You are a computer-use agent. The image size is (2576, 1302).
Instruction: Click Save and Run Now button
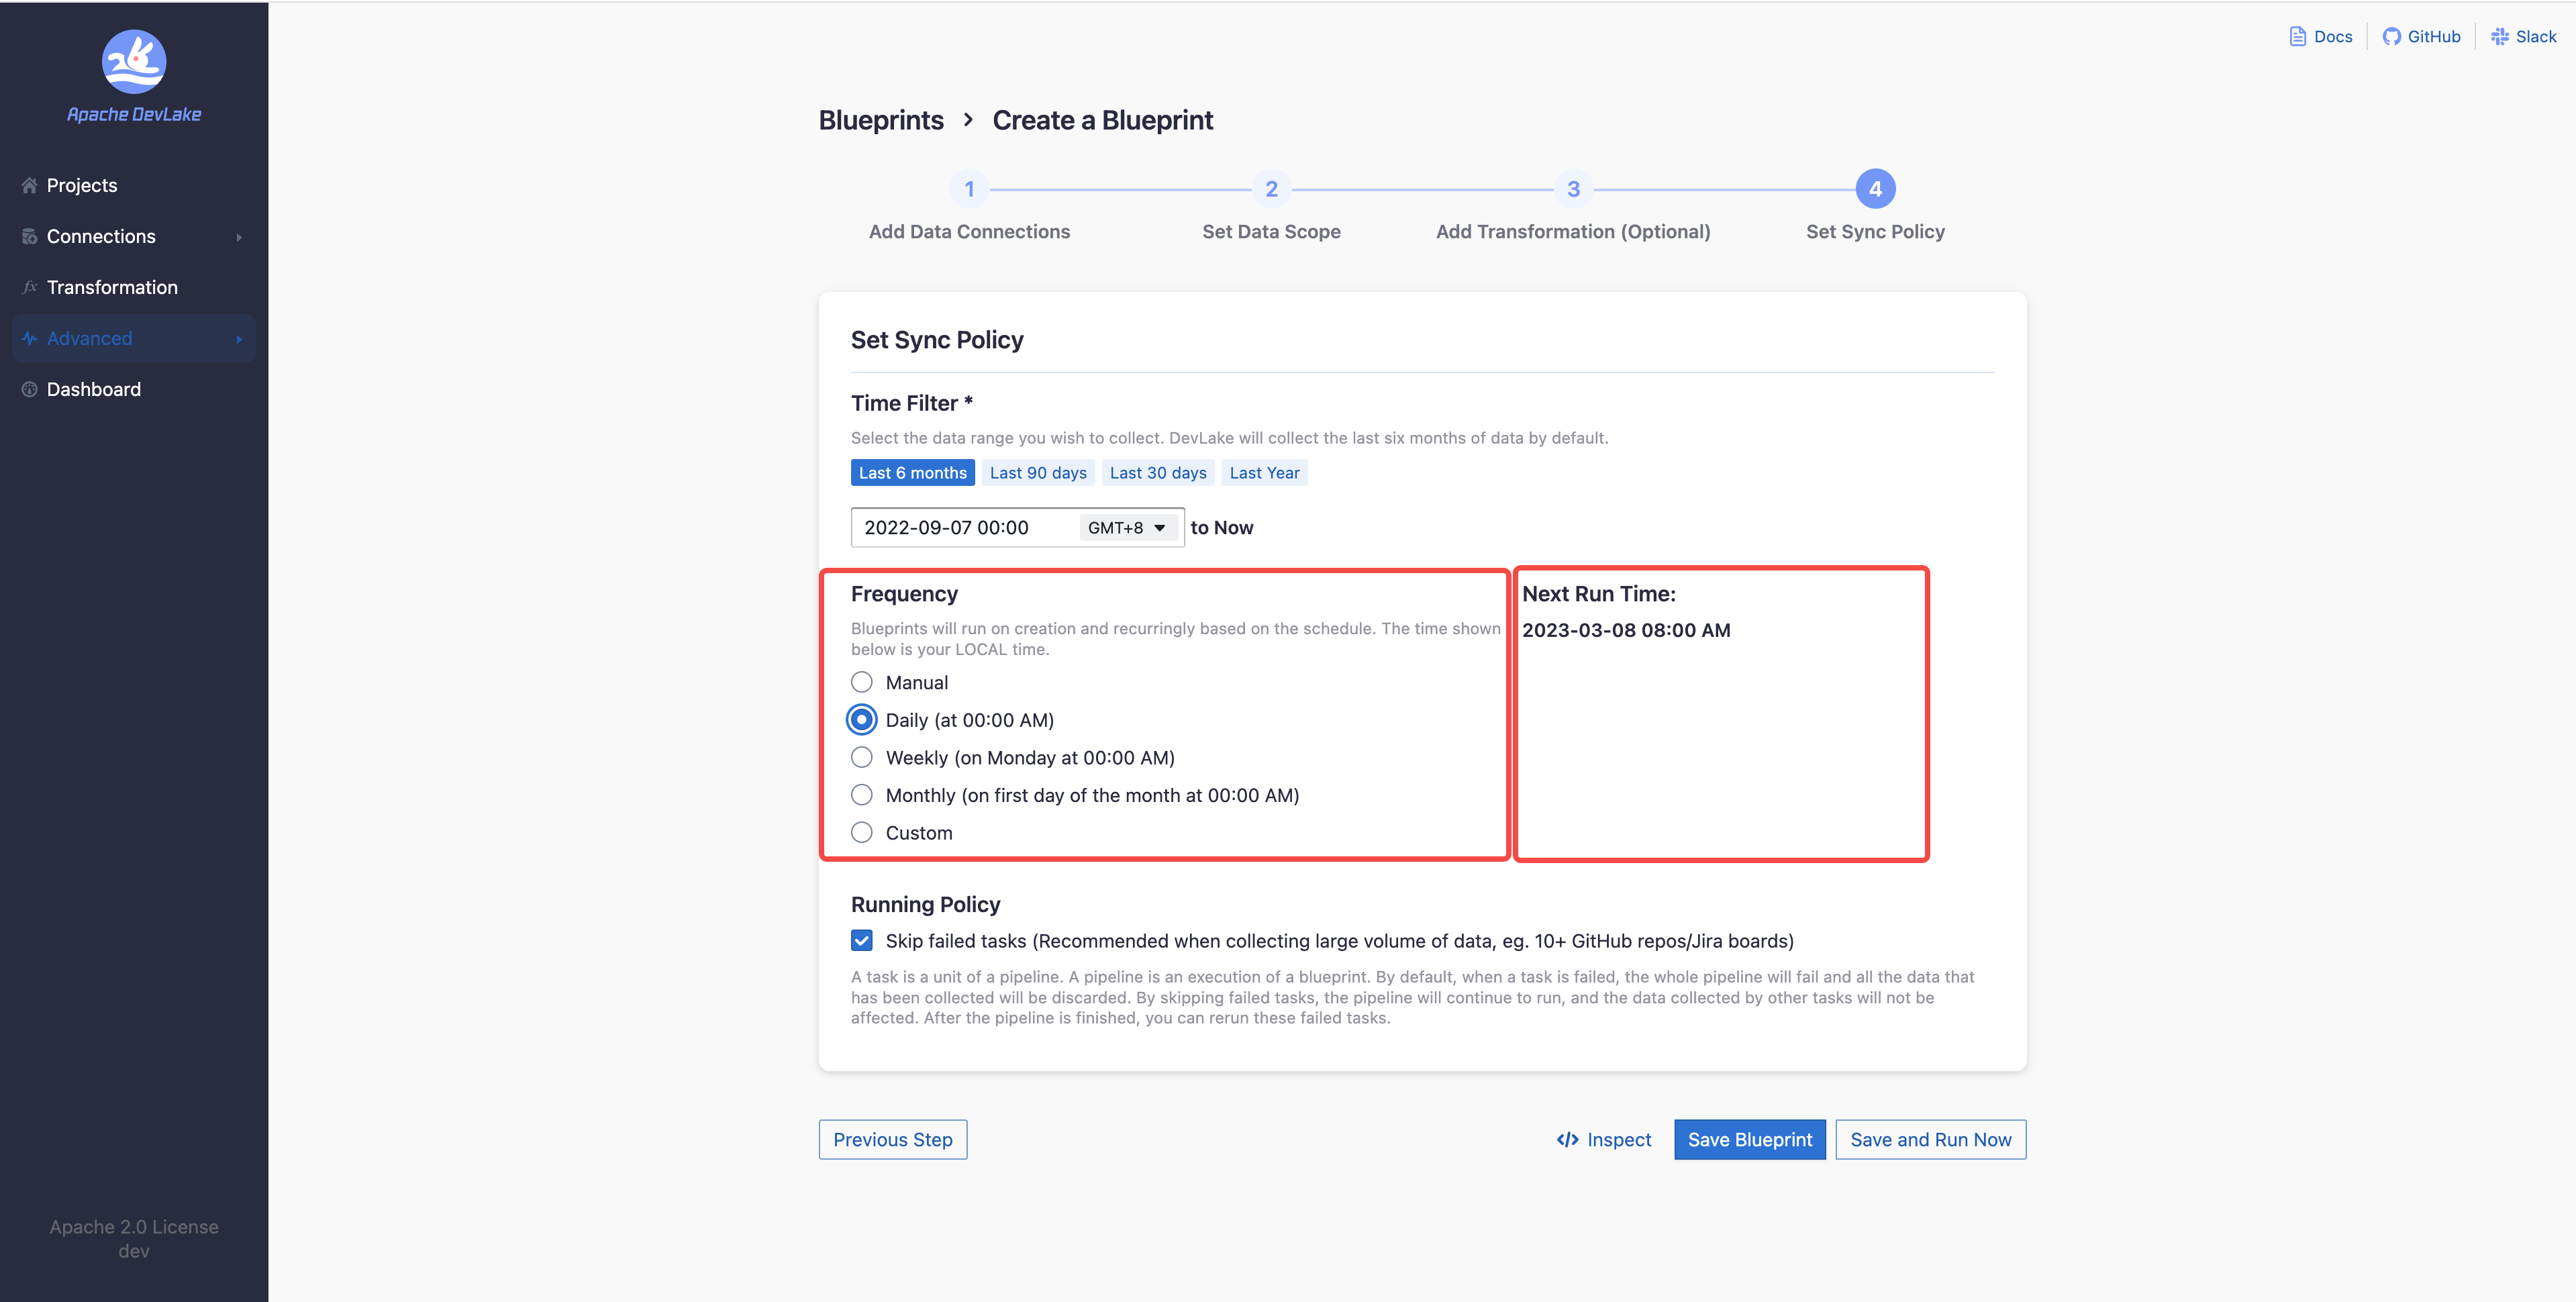tap(1930, 1139)
